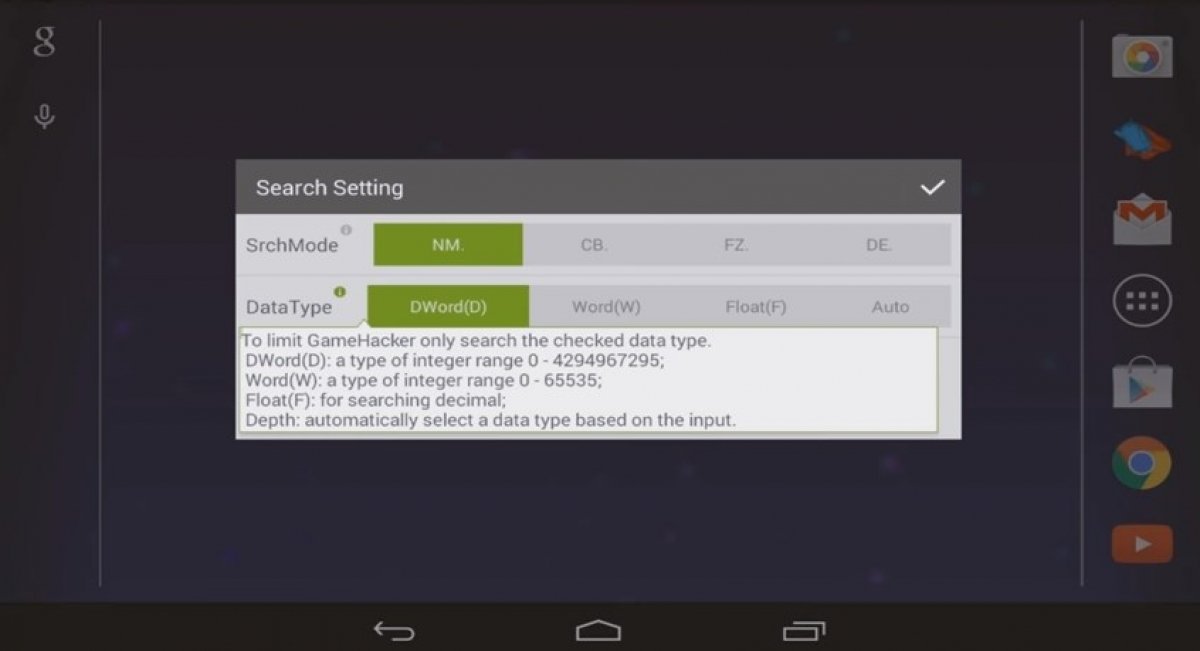Select the DE. search mode

(879, 244)
